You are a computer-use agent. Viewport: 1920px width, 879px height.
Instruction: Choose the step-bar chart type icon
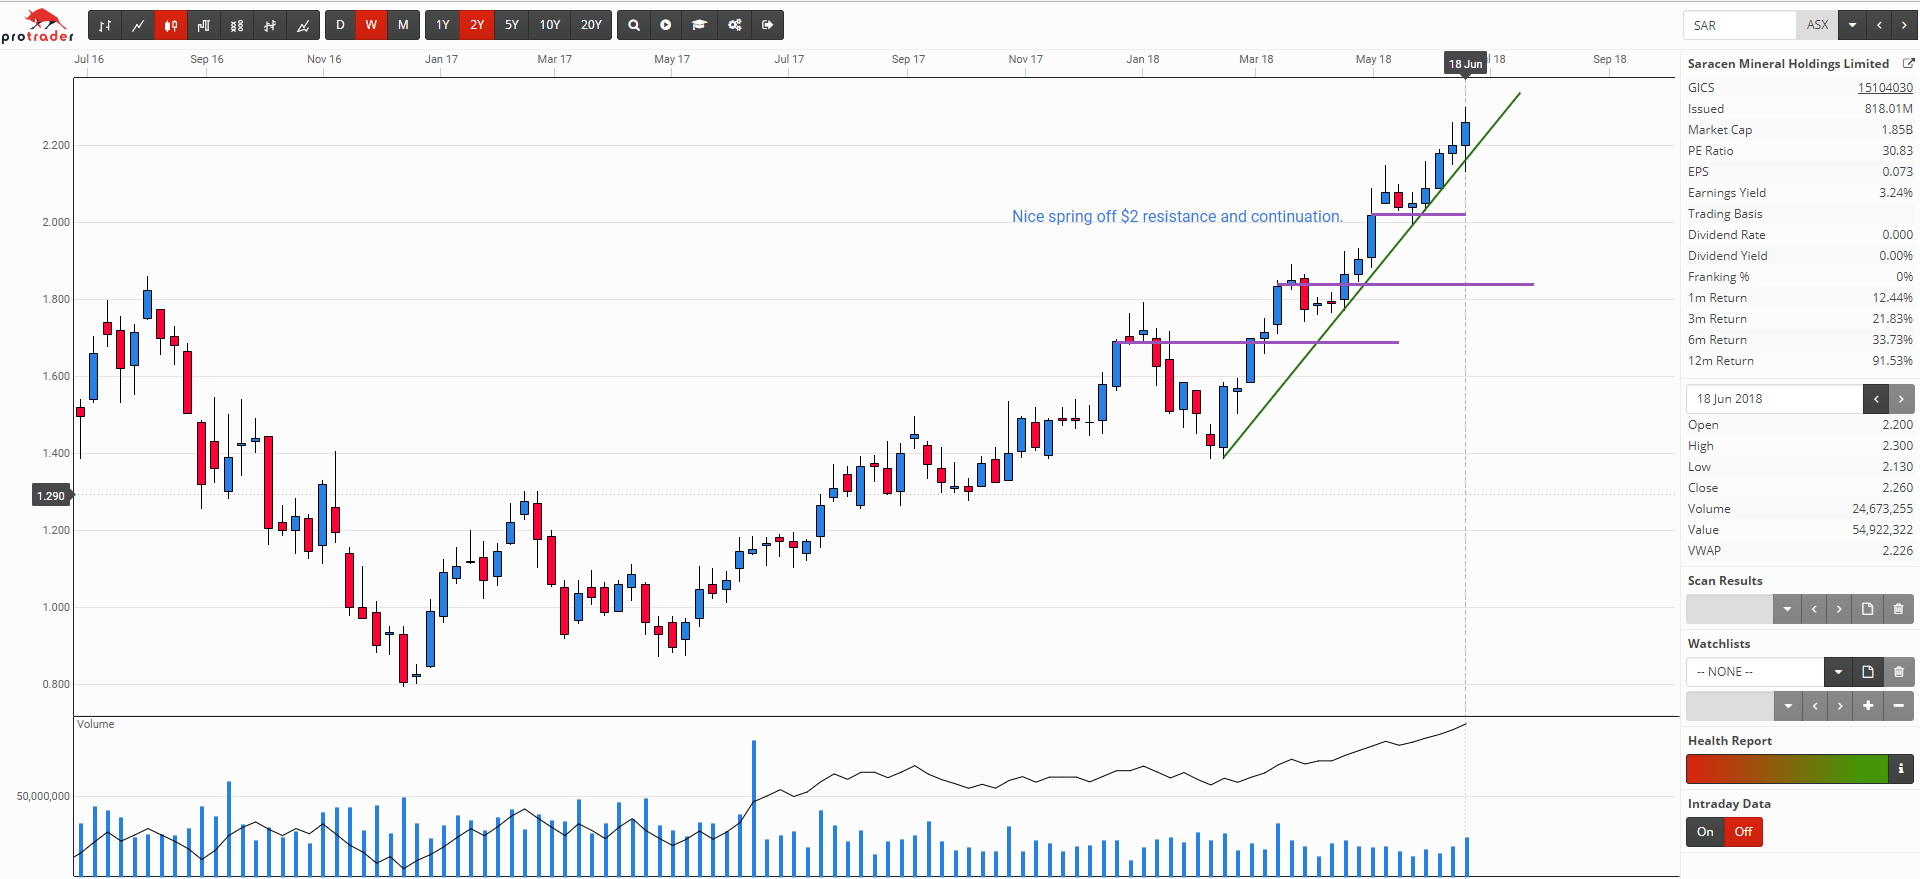204,25
